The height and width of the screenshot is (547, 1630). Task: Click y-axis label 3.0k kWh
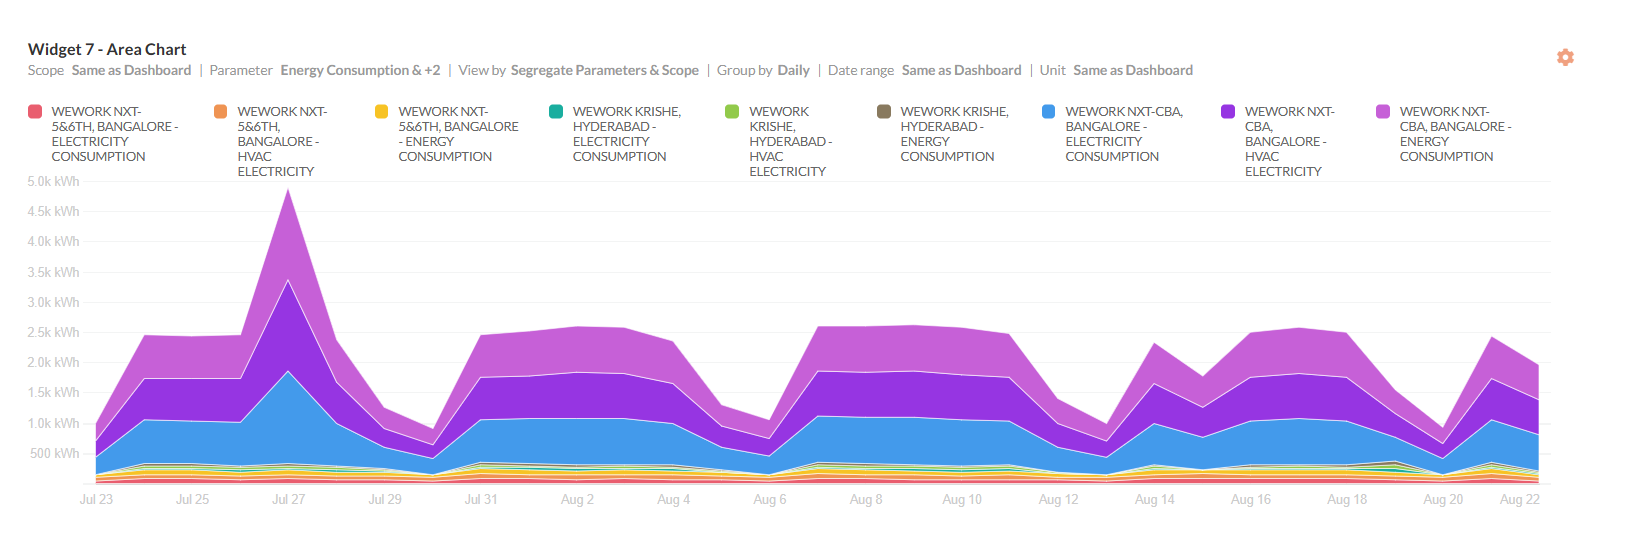53,302
